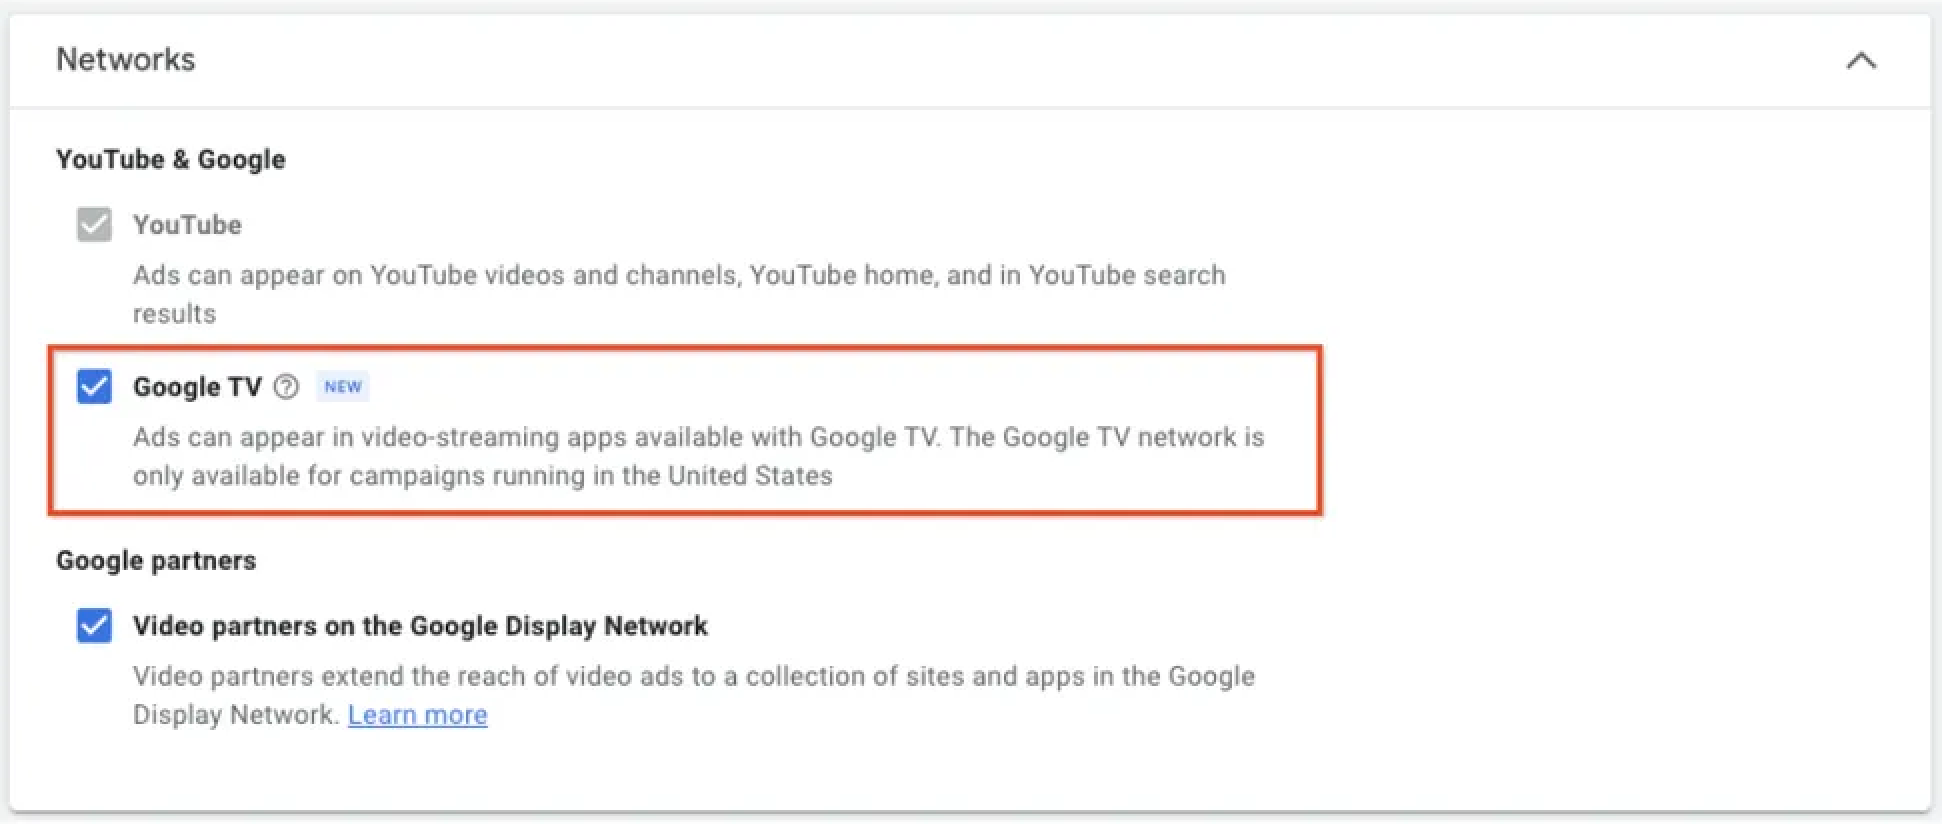This screenshot has width=1942, height=824.
Task: Open the Learn more link
Action: click(x=418, y=715)
